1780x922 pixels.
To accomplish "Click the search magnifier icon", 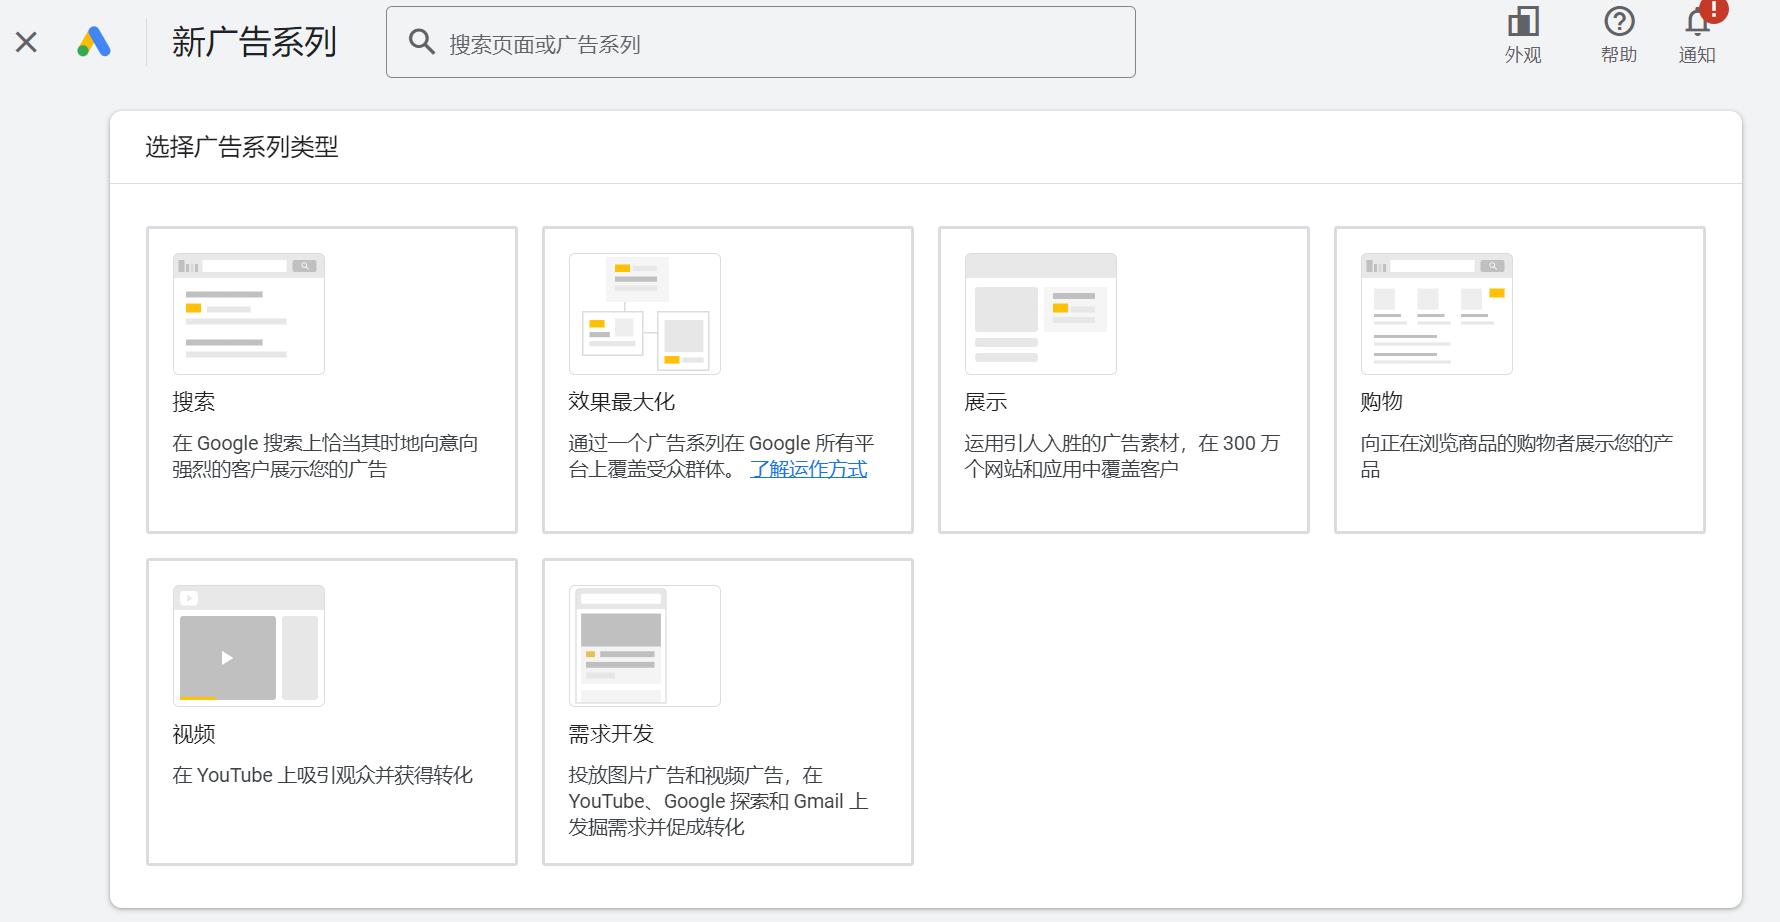I will pos(422,42).
